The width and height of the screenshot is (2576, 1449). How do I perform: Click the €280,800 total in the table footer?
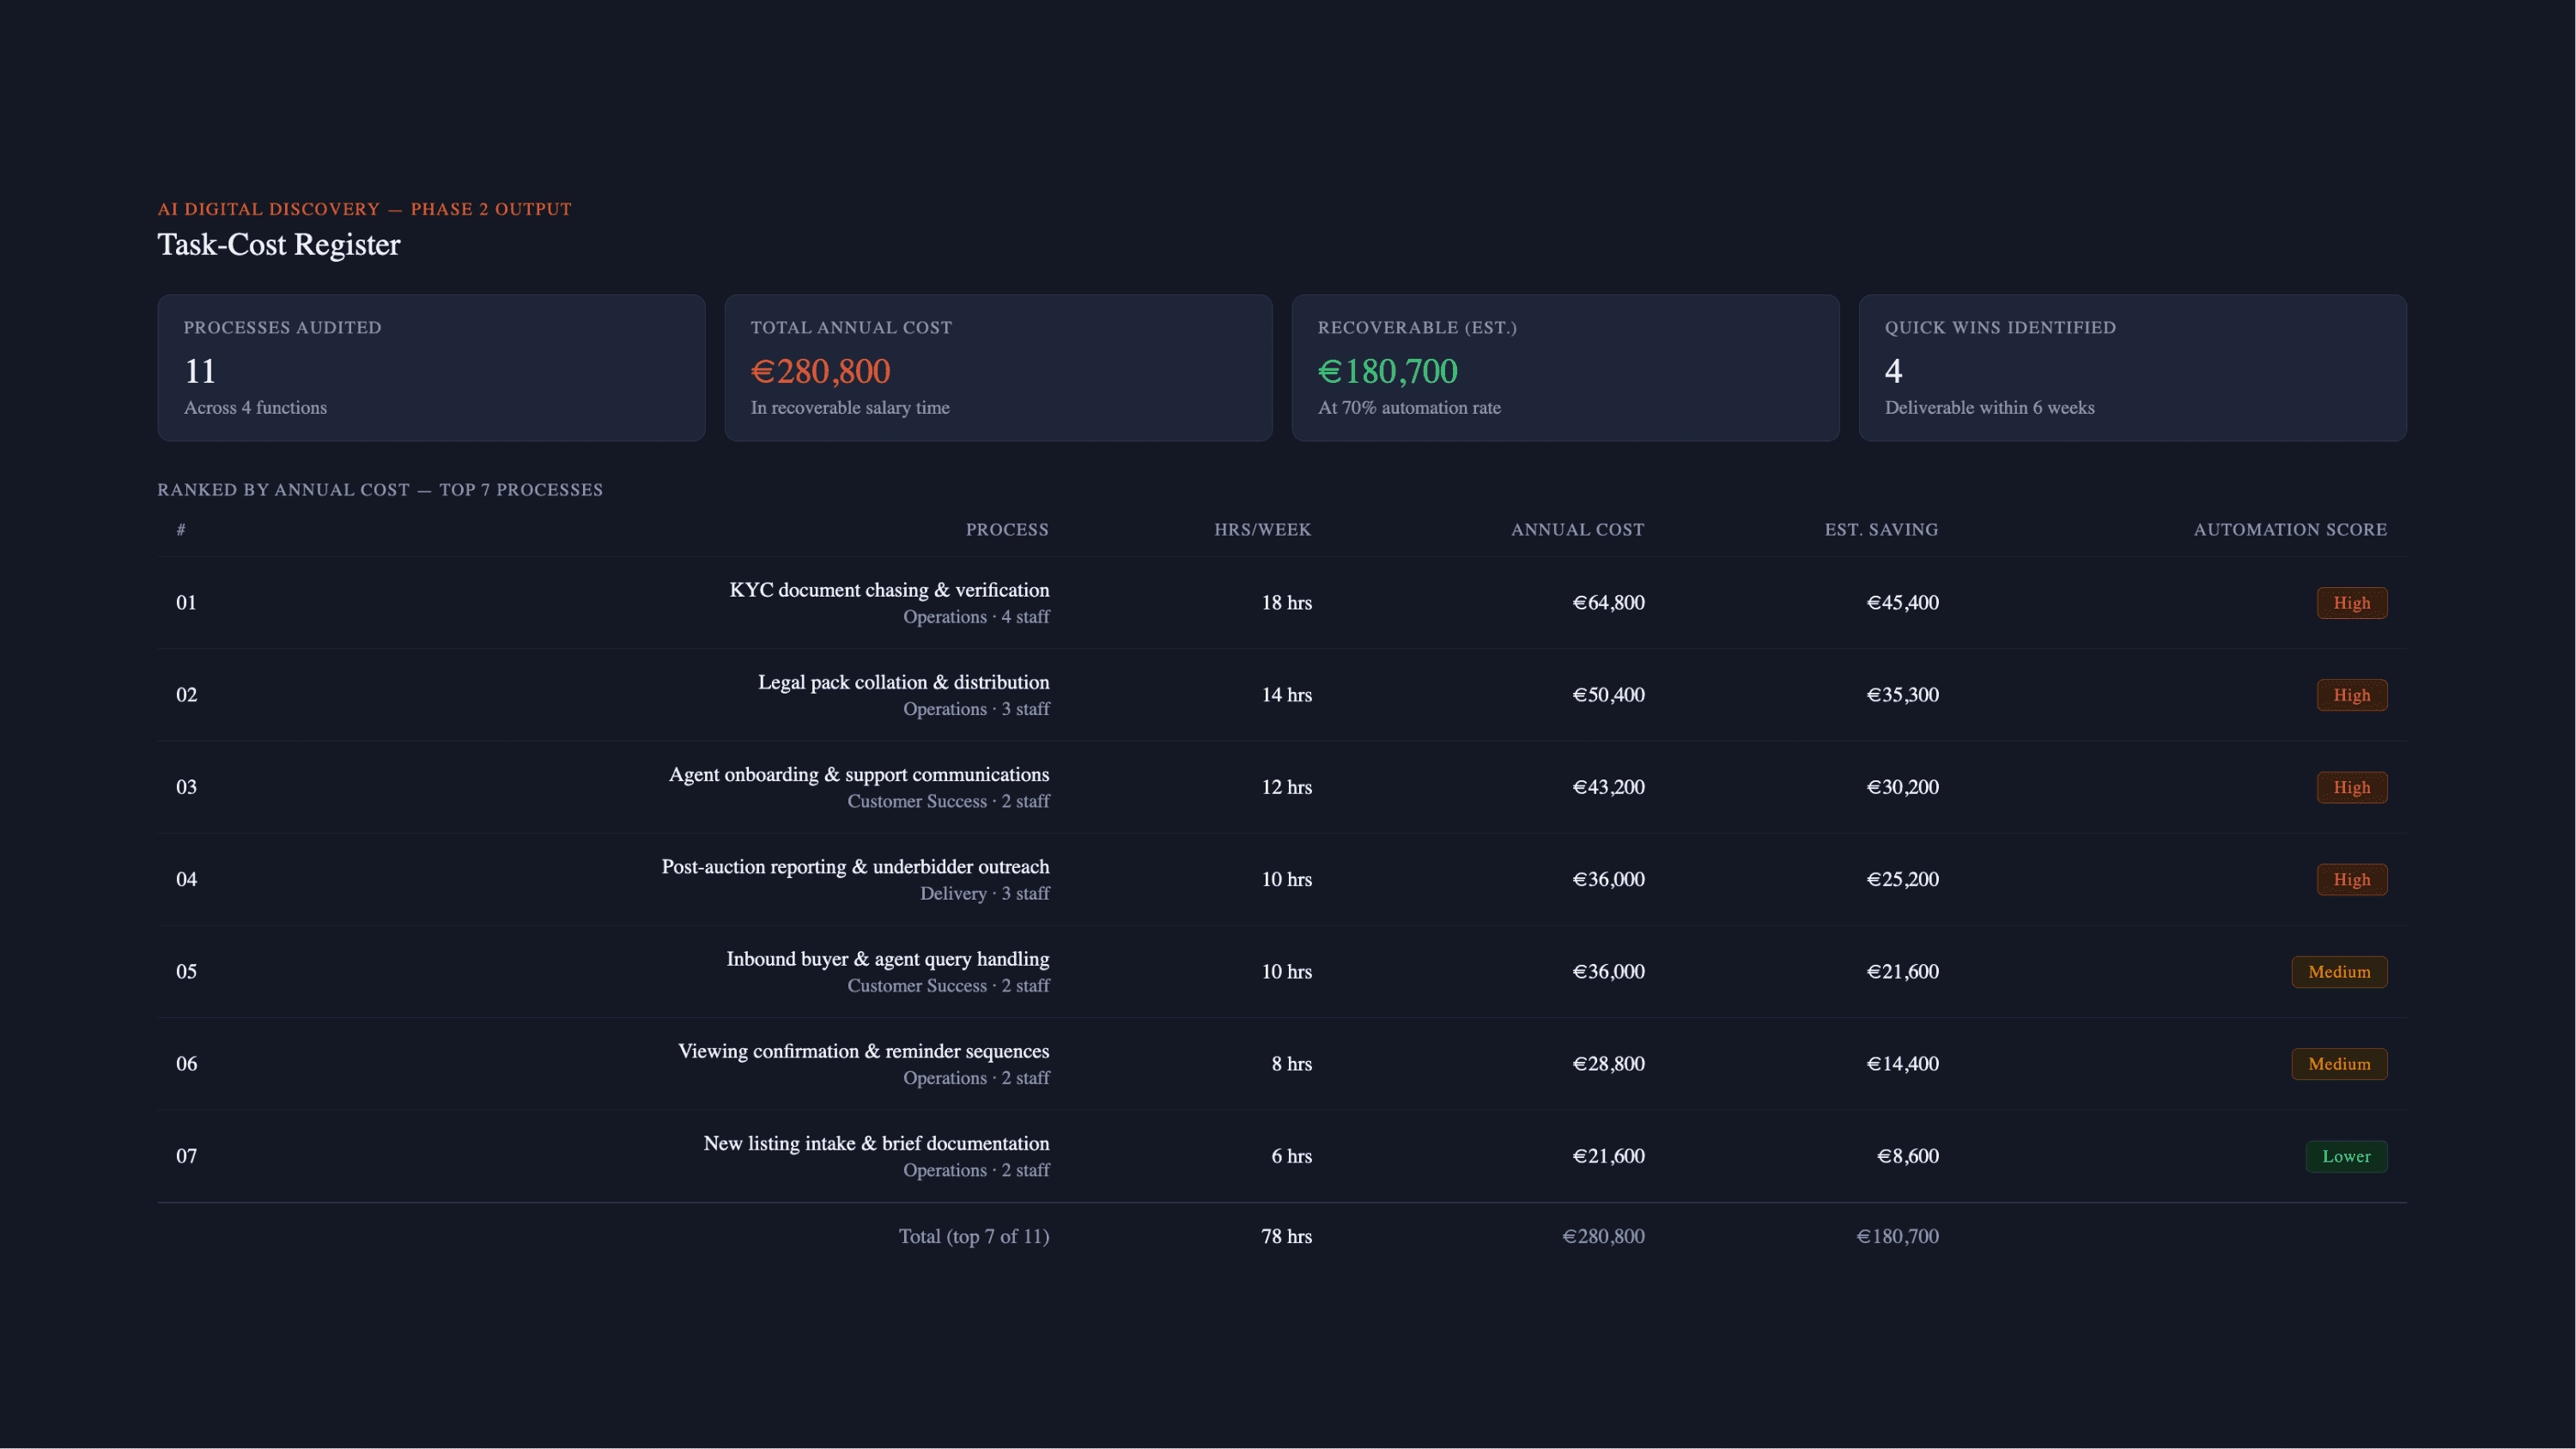1603,1236
